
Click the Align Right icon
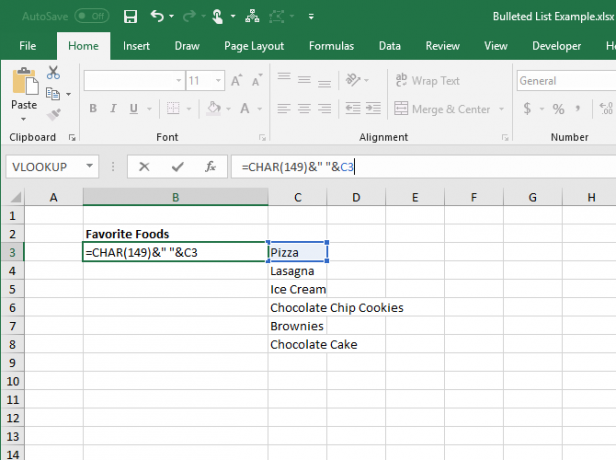point(324,108)
